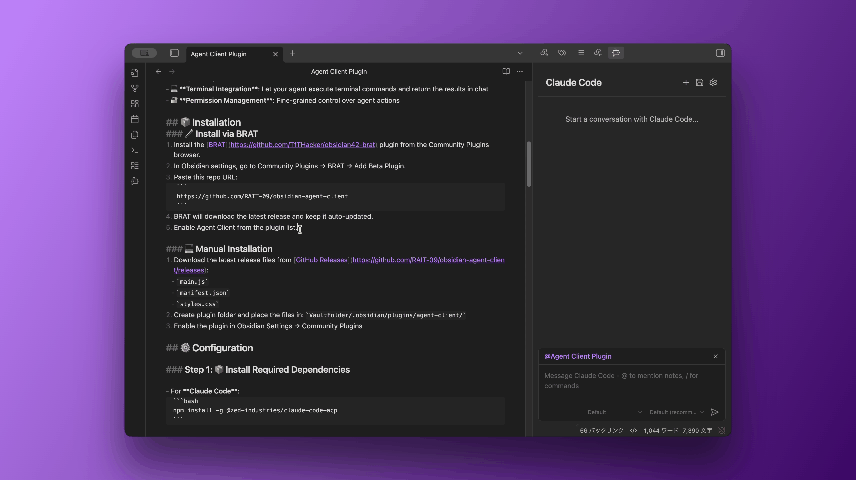Open the outline list icon
856x480 pixels.
[580, 52]
